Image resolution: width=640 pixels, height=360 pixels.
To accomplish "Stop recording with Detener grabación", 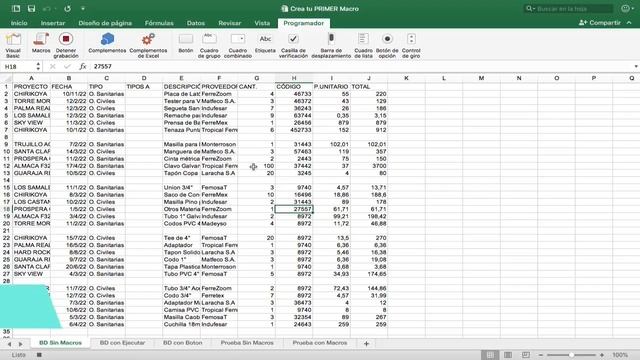I will [66, 45].
